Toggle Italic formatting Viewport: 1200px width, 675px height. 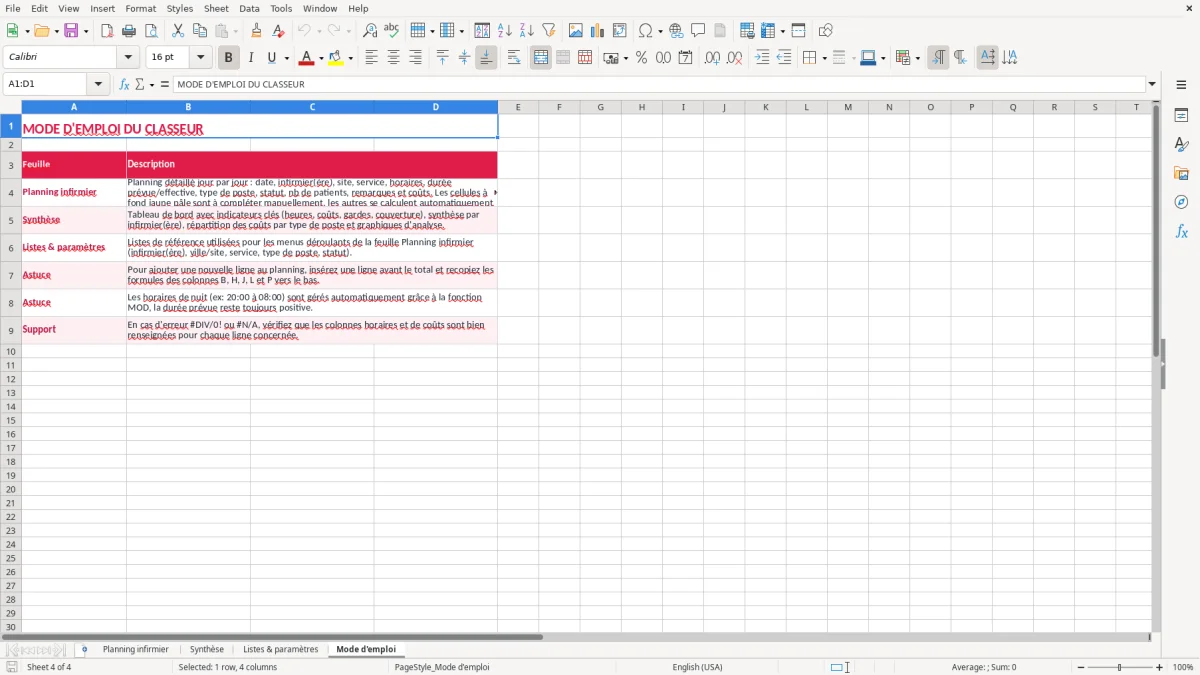tap(251, 58)
